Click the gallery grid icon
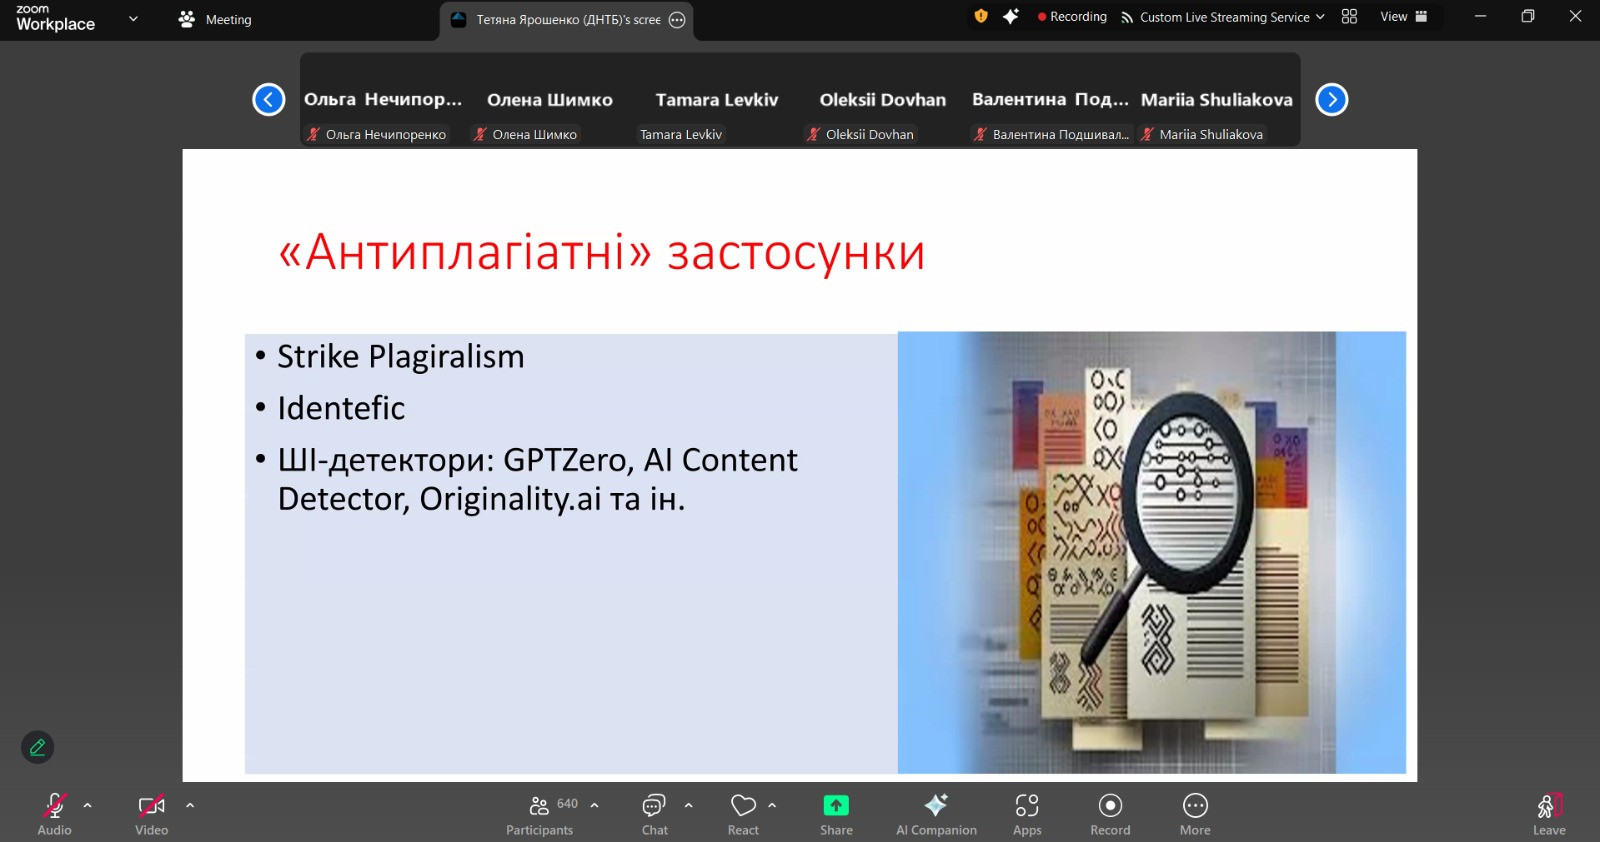This screenshot has width=1600, height=842. pyautogui.click(x=1349, y=16)
